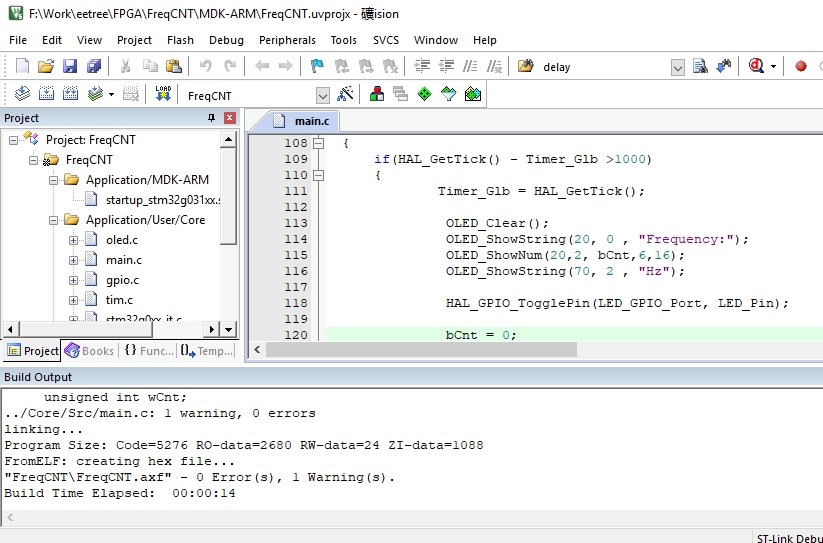Open Options for Target magic wand
This screenshot has height=543, width=823.
tap(346, 94)
